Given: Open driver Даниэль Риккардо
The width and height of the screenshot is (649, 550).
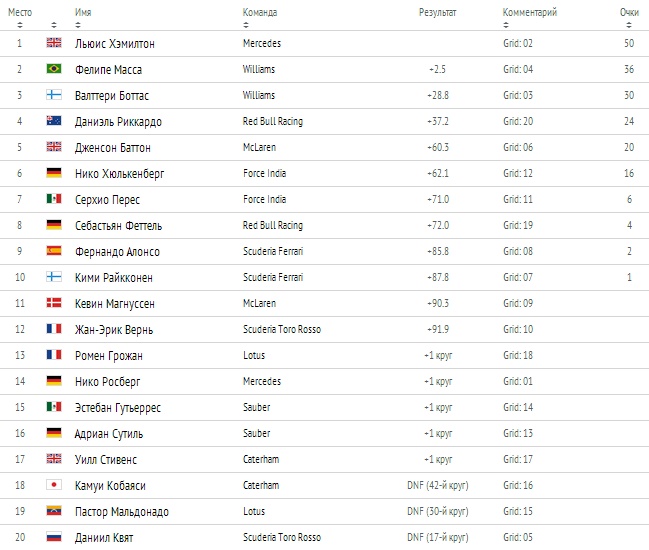Looking at the screenshot, I should pos(118,122).
